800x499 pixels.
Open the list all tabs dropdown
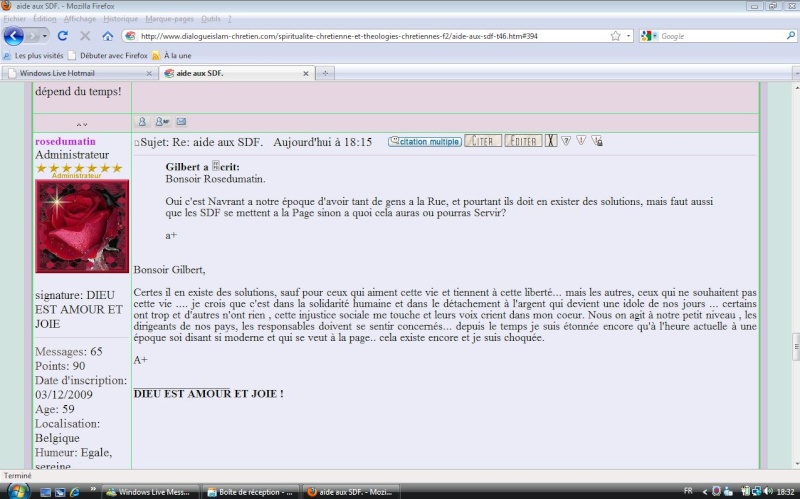796,73
